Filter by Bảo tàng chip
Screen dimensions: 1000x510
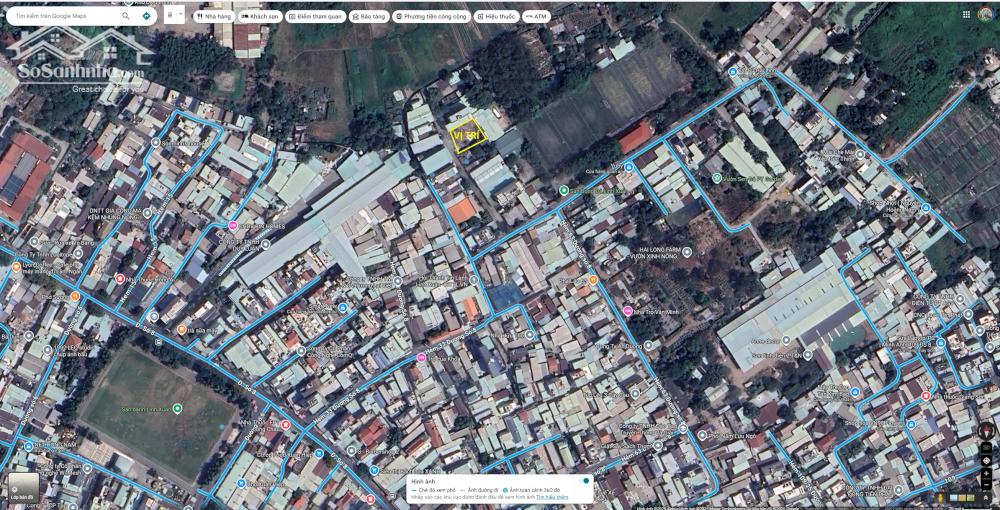click(368, 17)
